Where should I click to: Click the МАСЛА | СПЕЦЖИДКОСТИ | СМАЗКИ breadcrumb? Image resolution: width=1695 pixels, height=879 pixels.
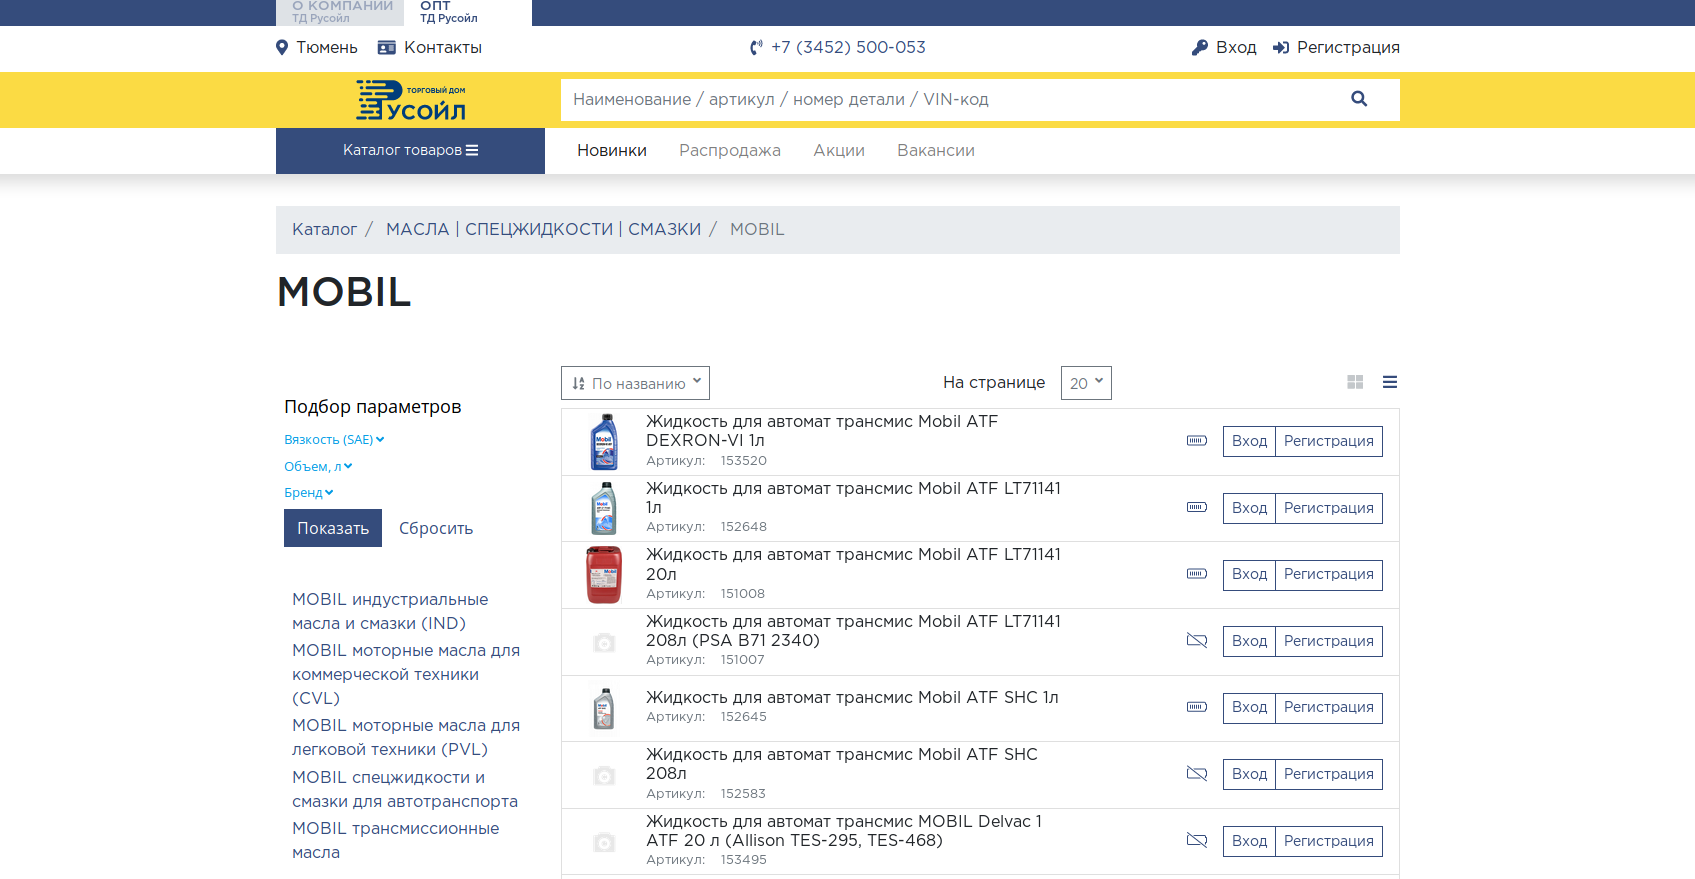[x=544, y=230]
